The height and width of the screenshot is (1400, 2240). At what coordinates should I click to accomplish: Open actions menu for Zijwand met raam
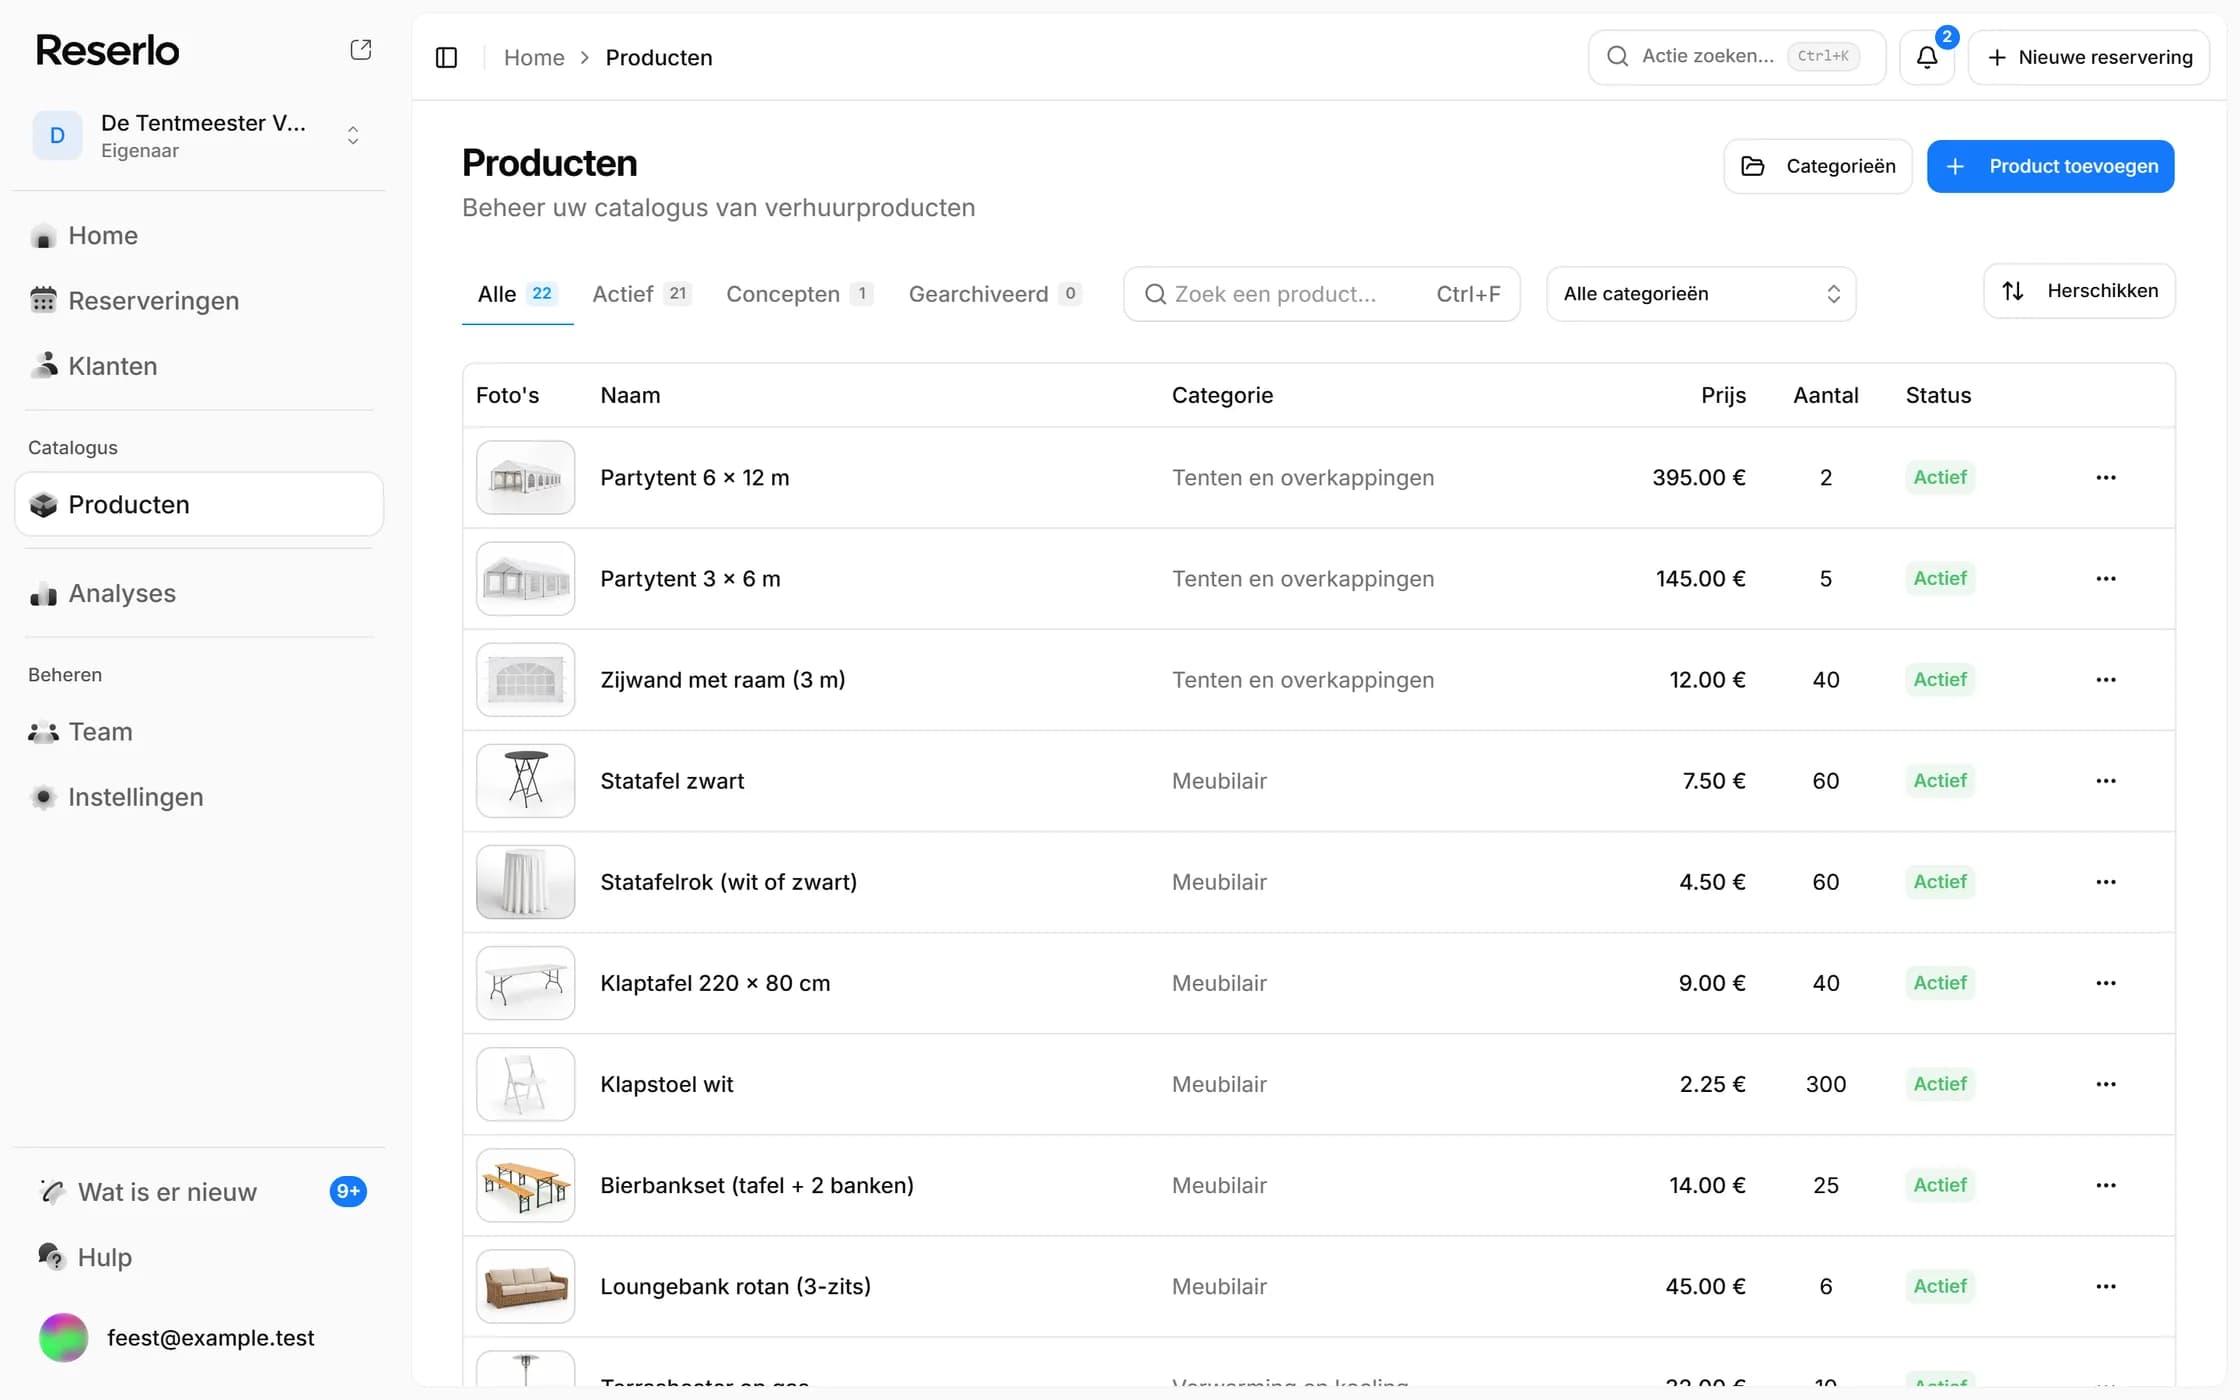tap(2106, 680)
